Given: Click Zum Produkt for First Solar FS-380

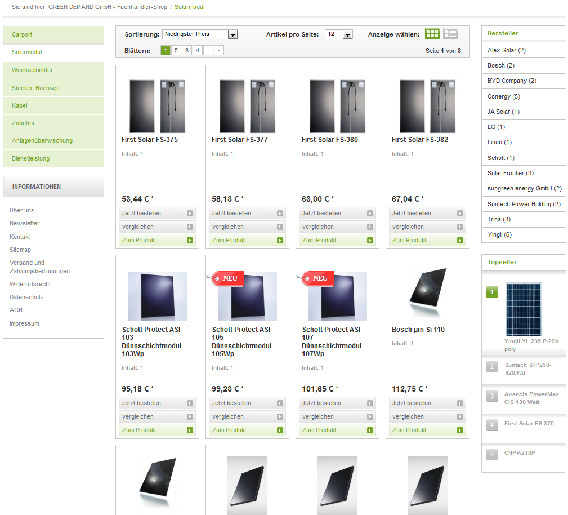Looking at the screenshot, I should 337,240.
